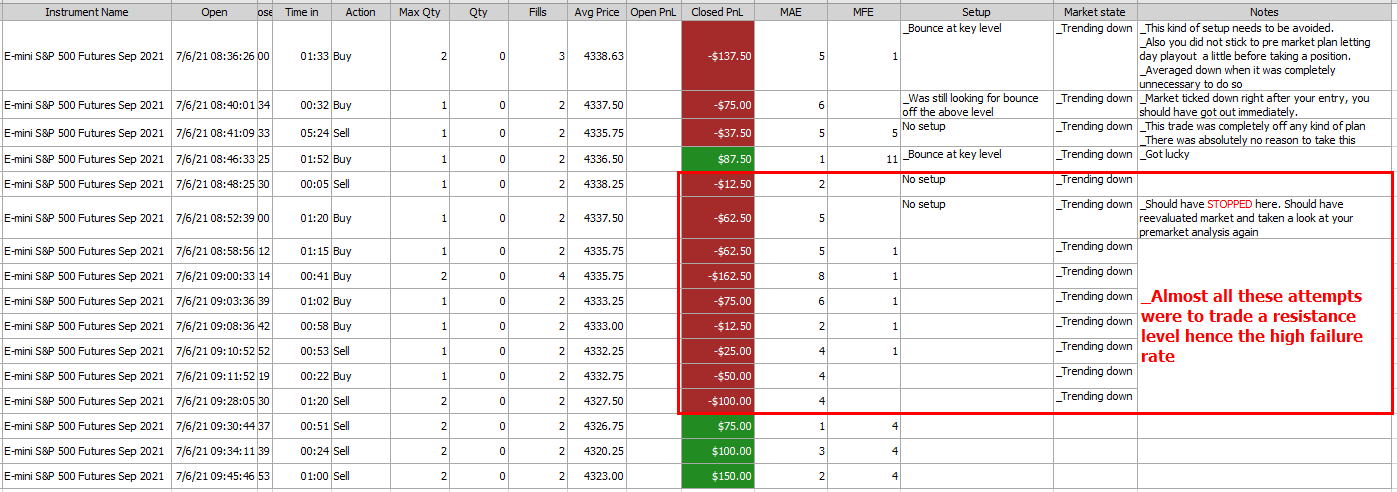Click the Notes column header
1397x492 pixels.
pyautogui.click(x=1266, y=12)
